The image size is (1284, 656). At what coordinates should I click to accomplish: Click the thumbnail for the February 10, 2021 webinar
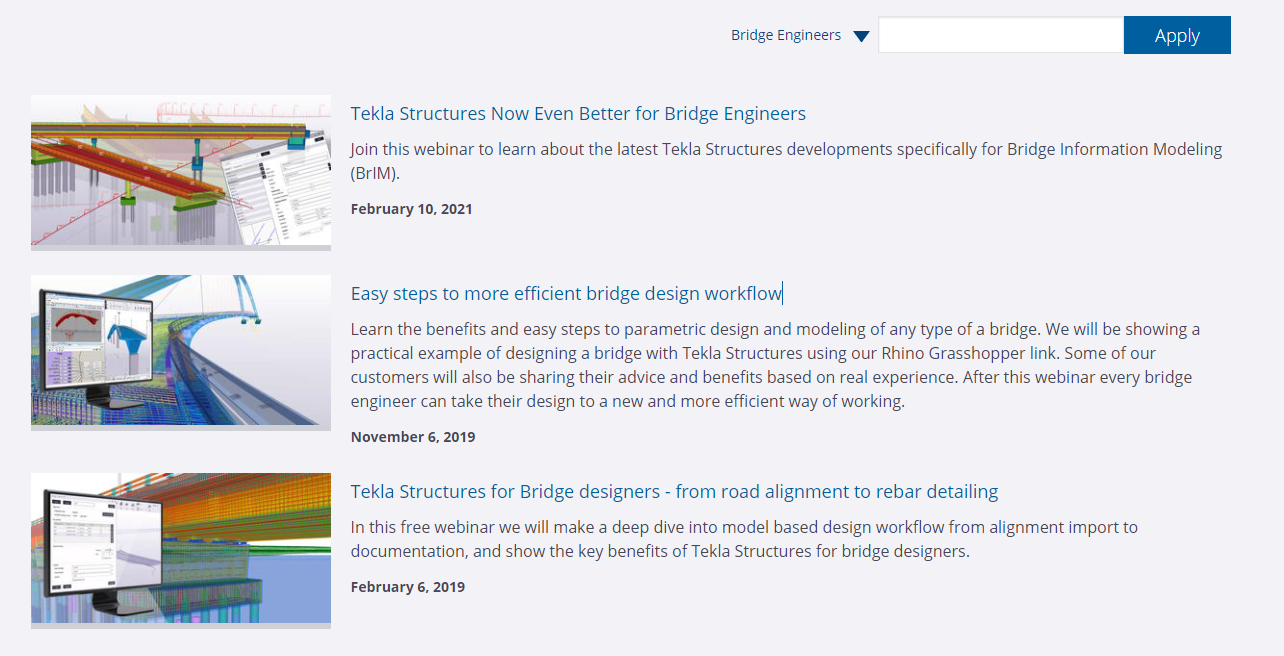click(181, 172)
